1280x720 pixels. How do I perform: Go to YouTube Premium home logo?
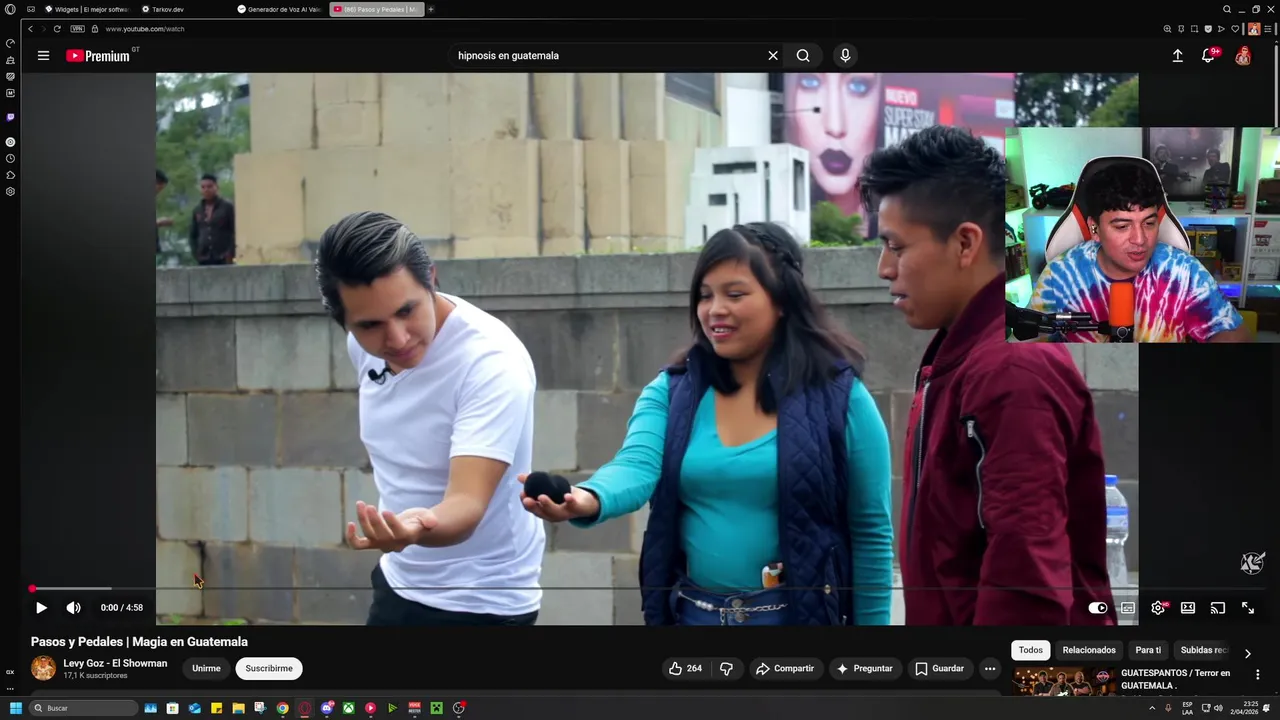98,56
